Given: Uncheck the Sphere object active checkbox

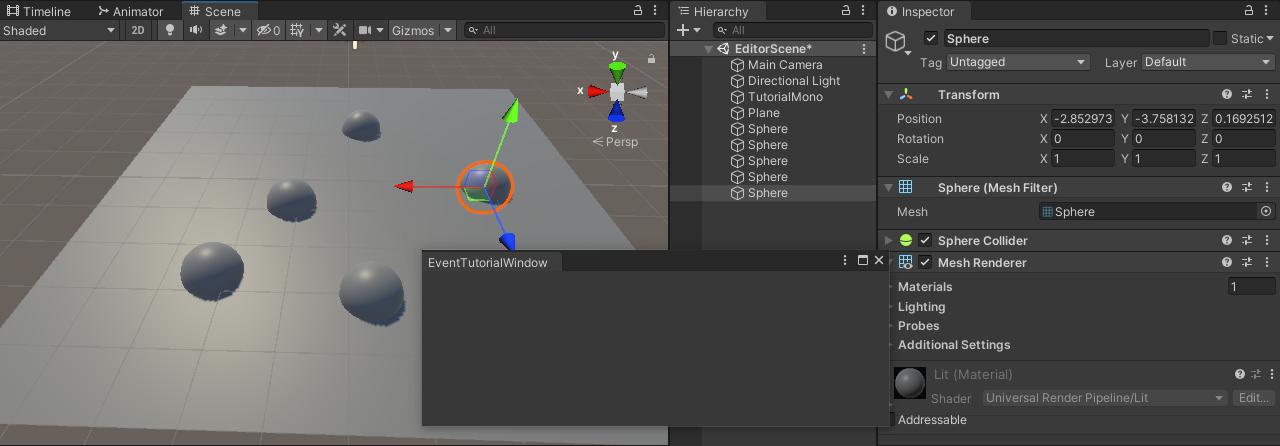Looking at the screenshot, I should tap(932, 38).
